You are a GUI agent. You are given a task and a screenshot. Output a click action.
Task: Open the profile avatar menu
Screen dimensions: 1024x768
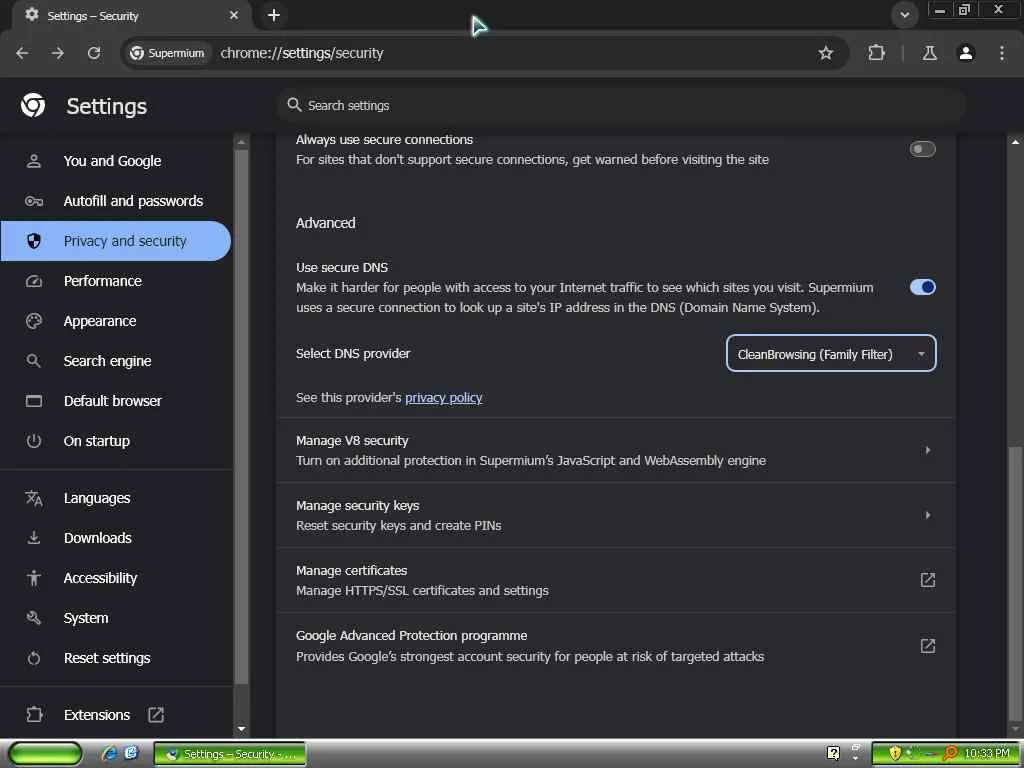click(x=966, y=53)
